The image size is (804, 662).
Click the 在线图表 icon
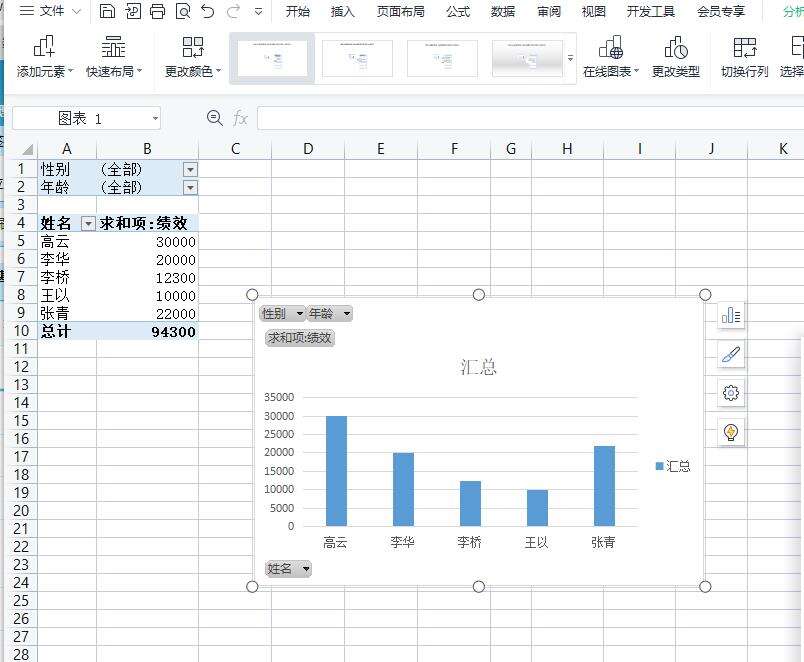tap(611, 47)
